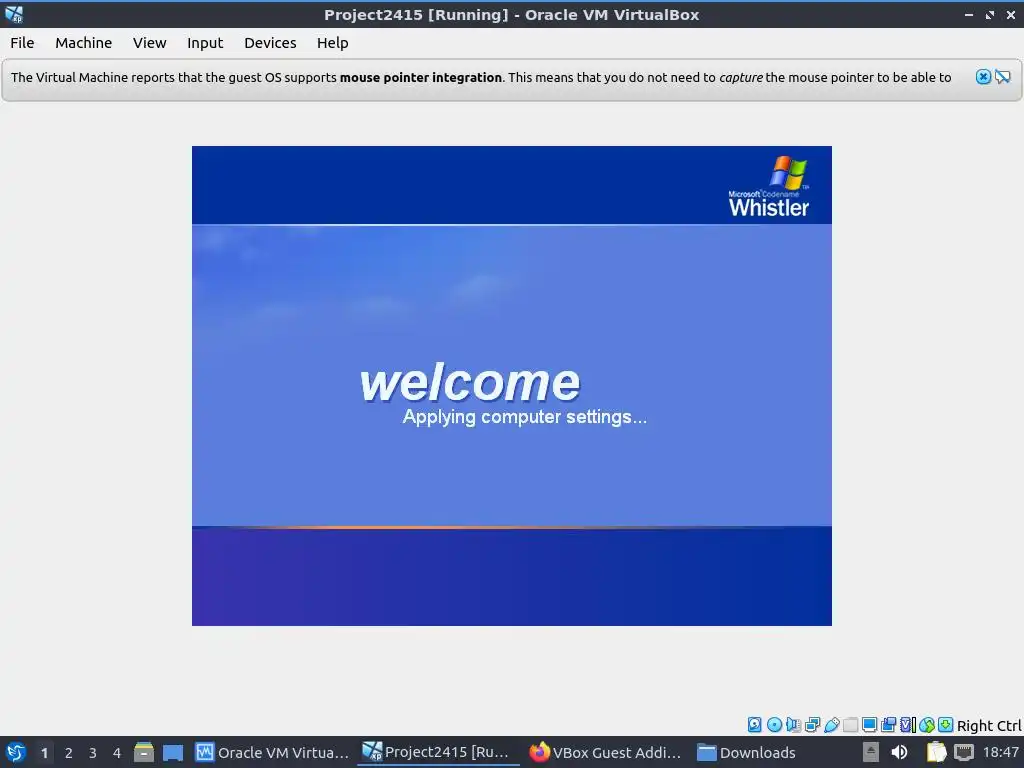Switch to workspace 1
The image size is (1024, 768).
(44, 753)
